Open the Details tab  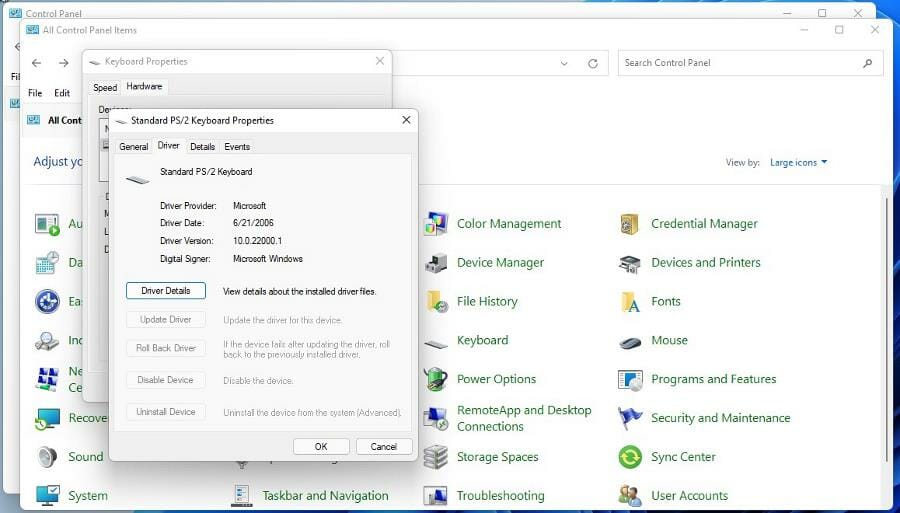pyautogui.click(x=203, y=147)
